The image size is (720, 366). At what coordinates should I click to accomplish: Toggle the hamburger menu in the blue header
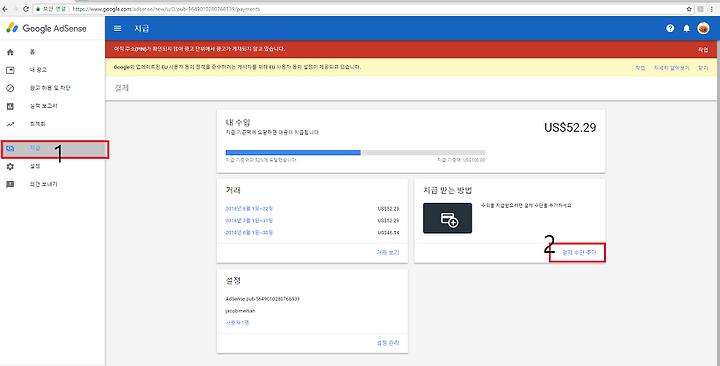[118, 28]
